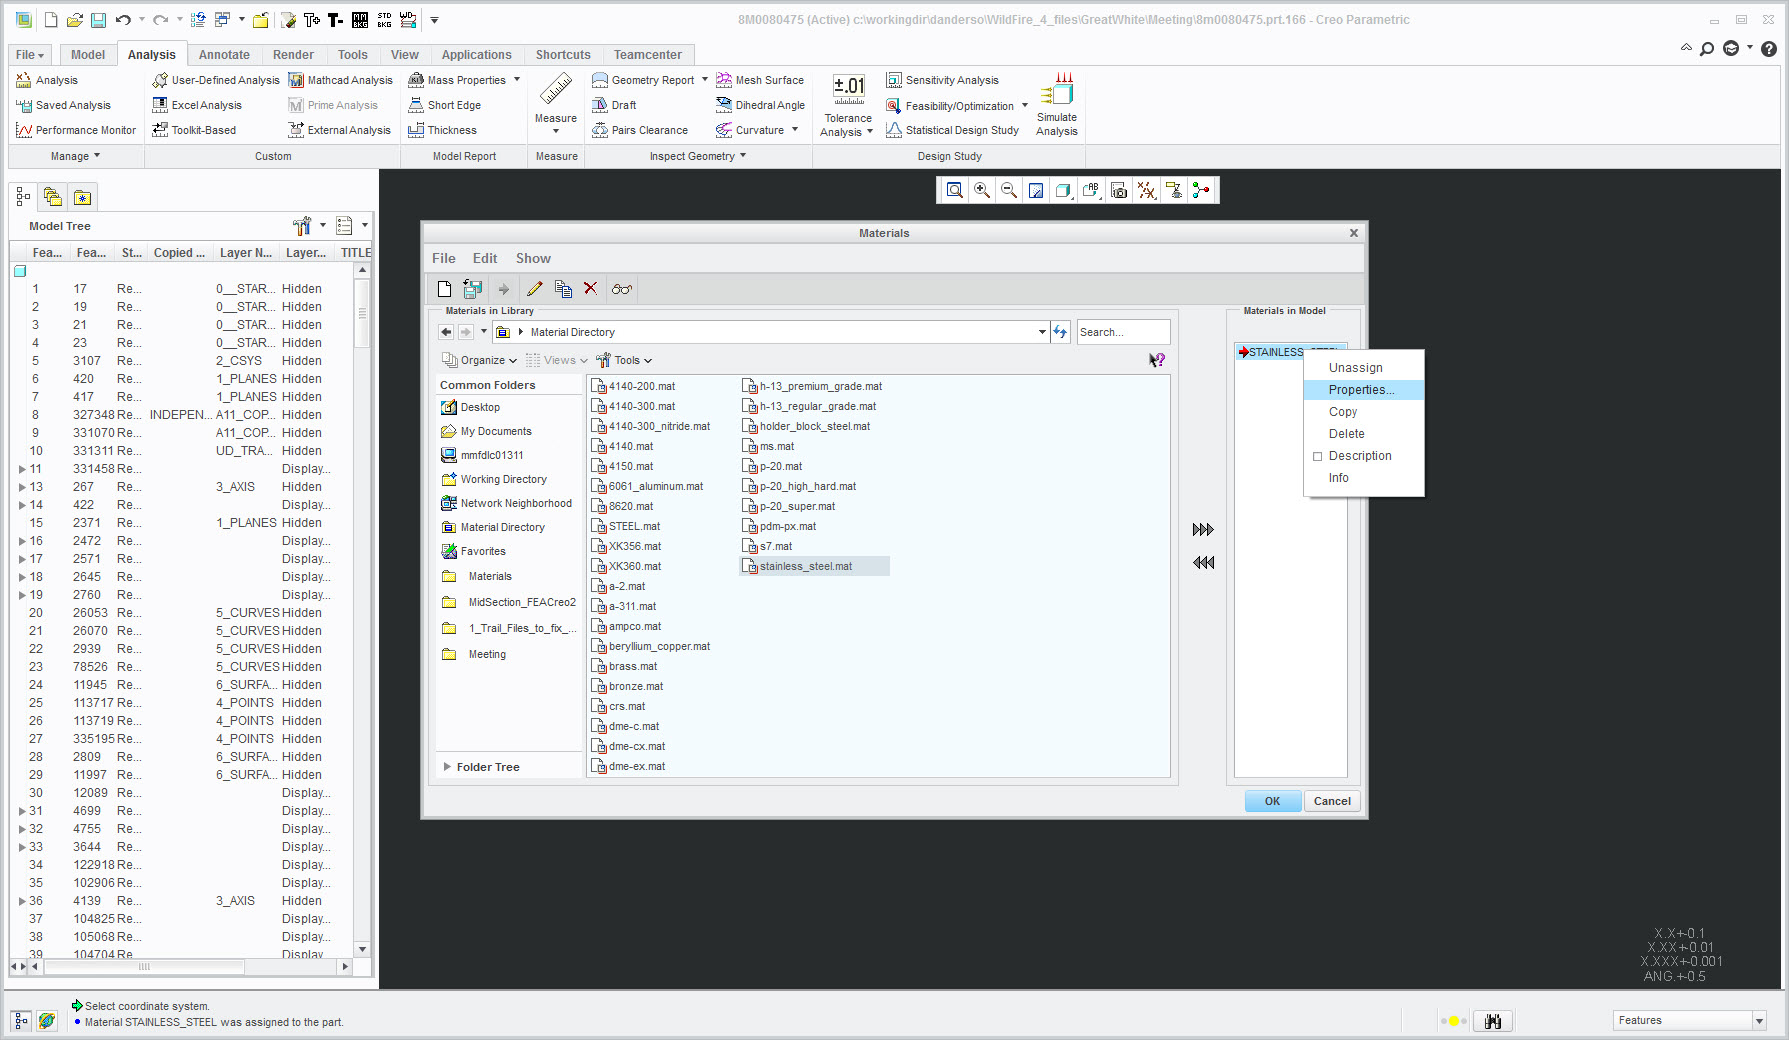Viewport: 1789px width, 1040px height.
Task: Open Mass Properties dropdown arrow
Action: [x=517, y=80]
